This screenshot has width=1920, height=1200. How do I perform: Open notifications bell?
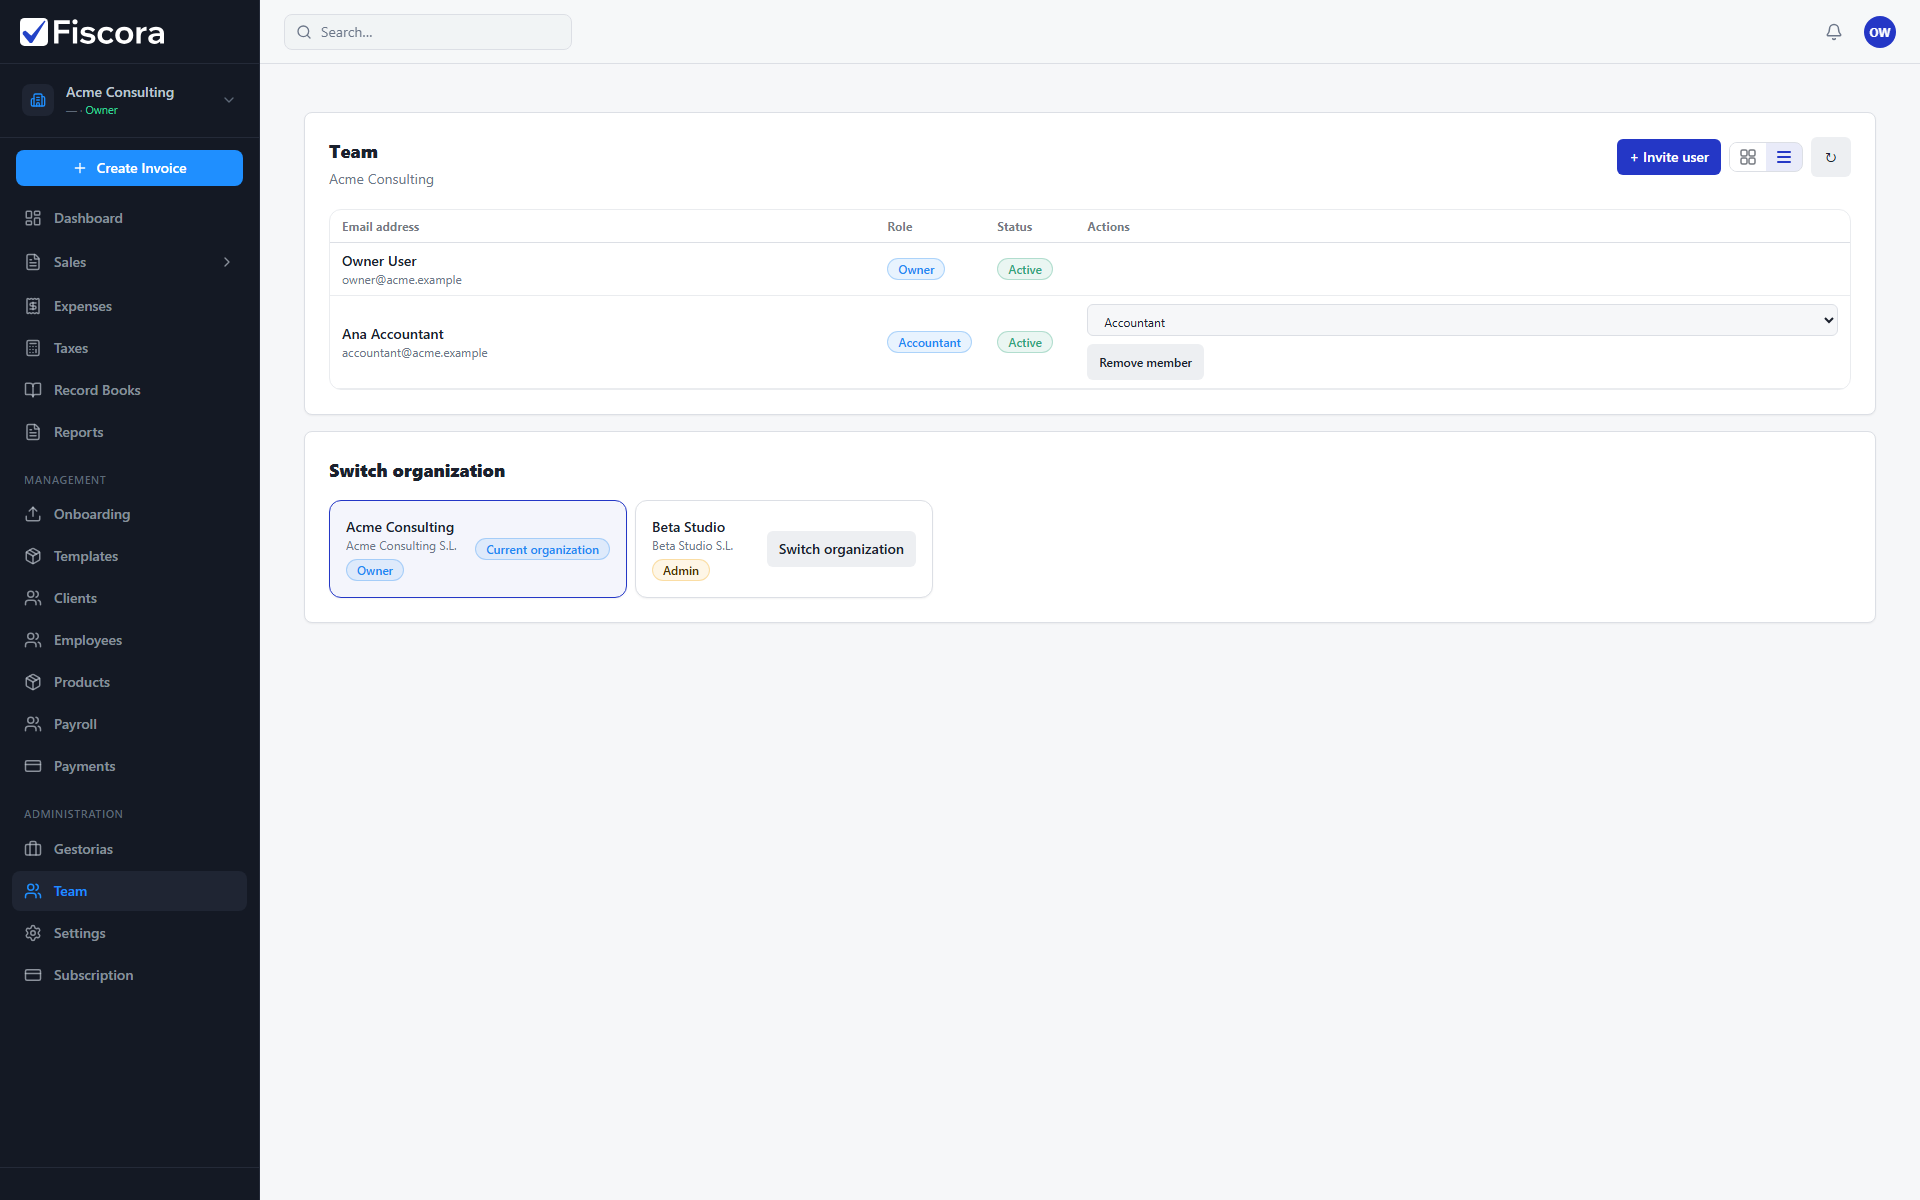click(1834, 32)
